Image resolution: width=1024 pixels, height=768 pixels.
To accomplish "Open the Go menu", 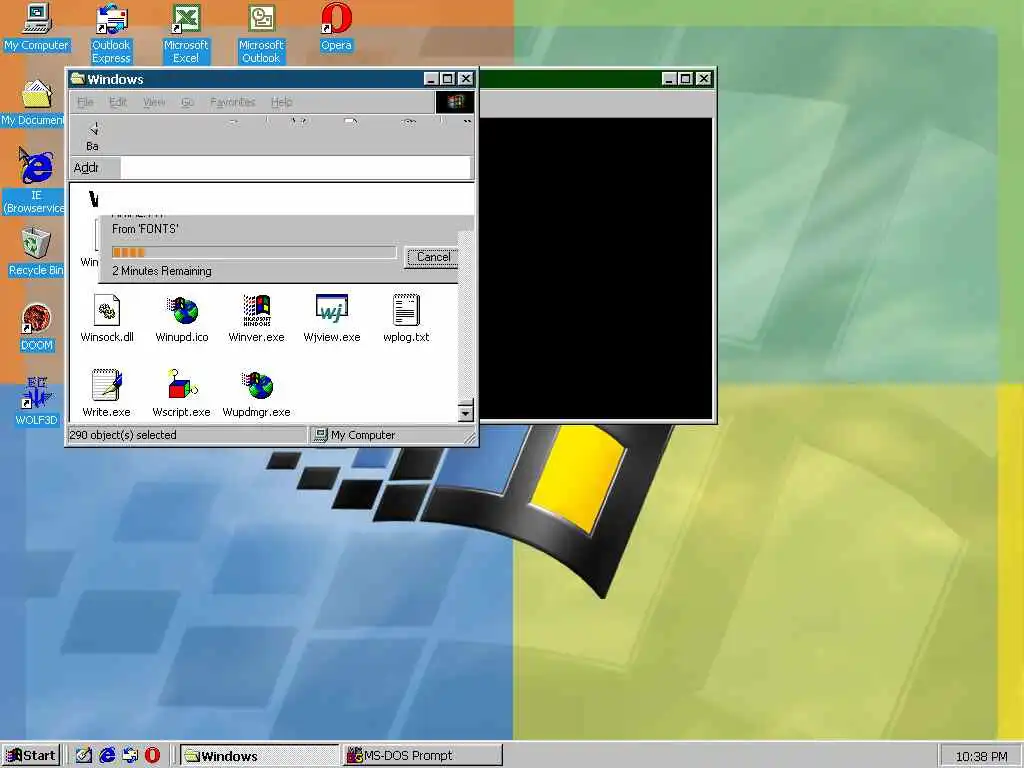I will pos(187,102).
